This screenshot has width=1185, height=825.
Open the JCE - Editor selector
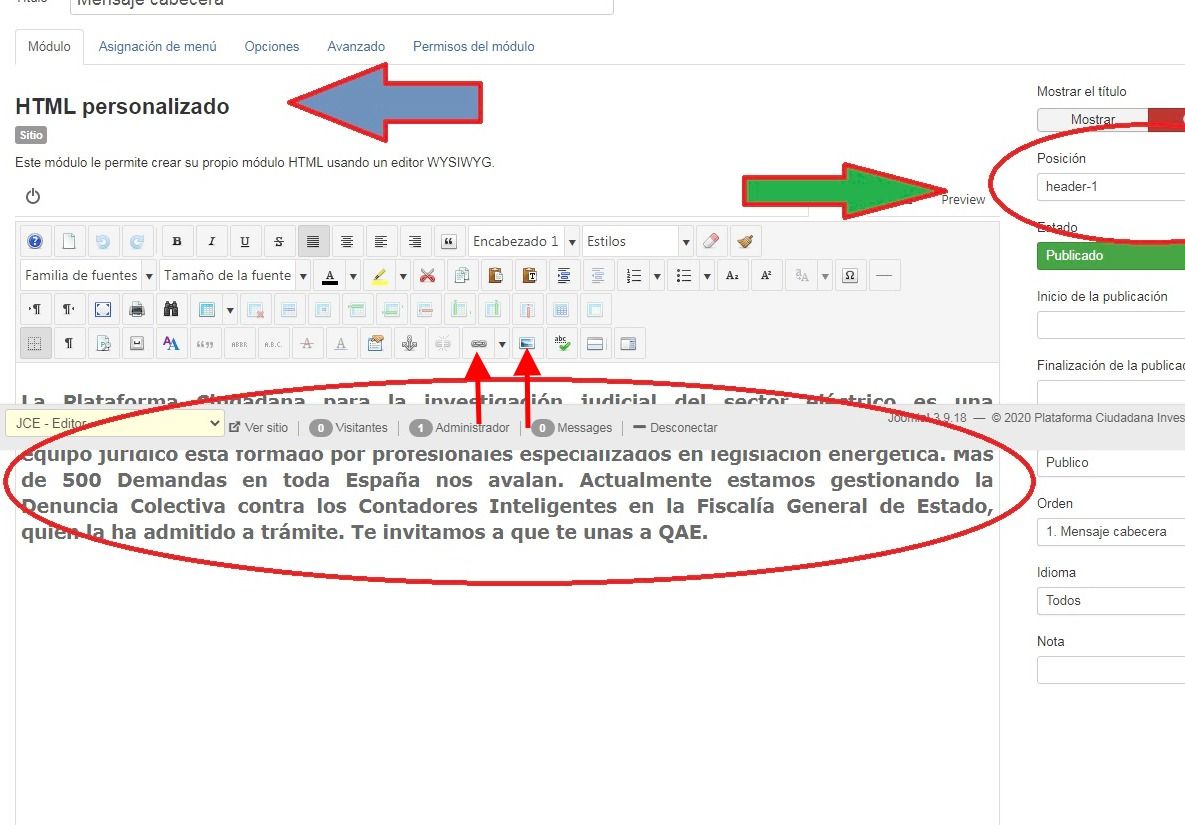coord(115,423)
